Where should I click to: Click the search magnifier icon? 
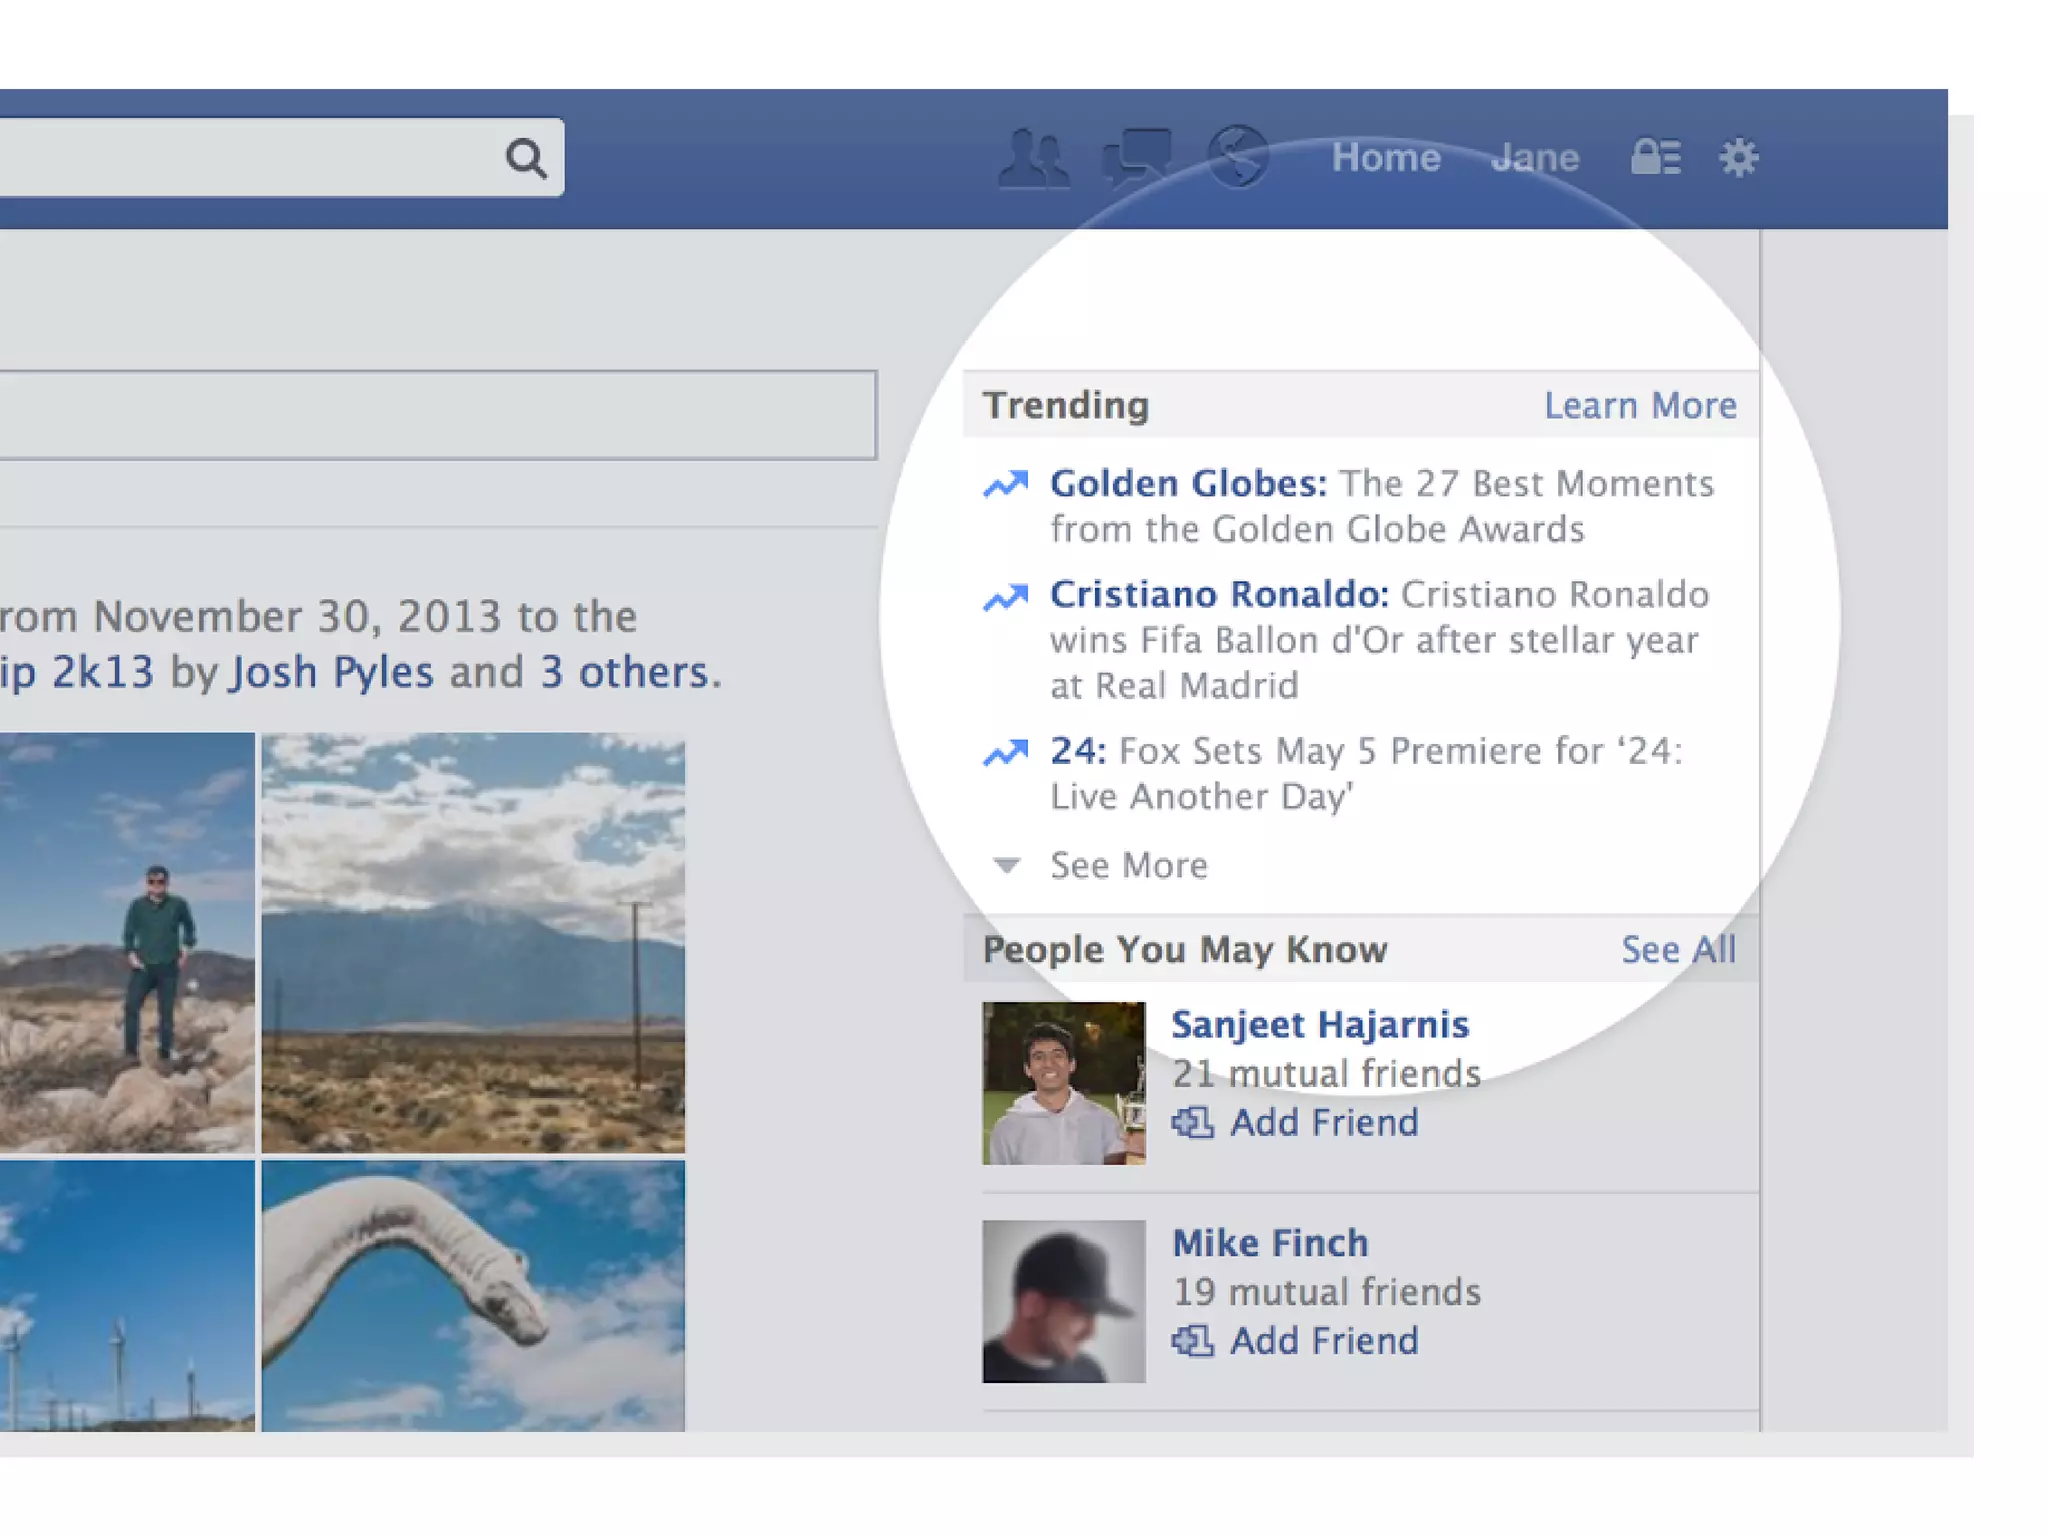[x=525, y=158]
